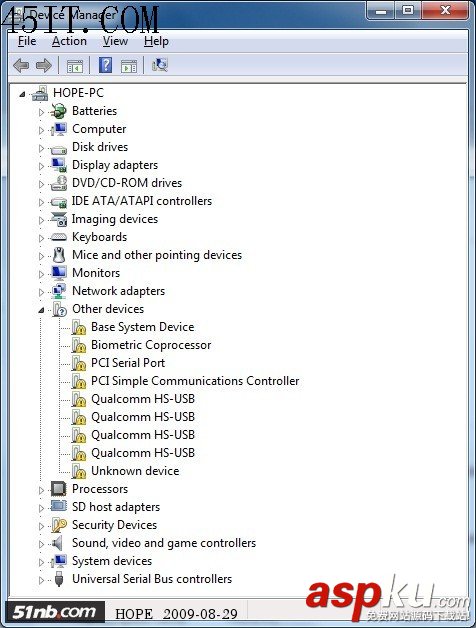Open the Action menu

click(x=69, y=41)
